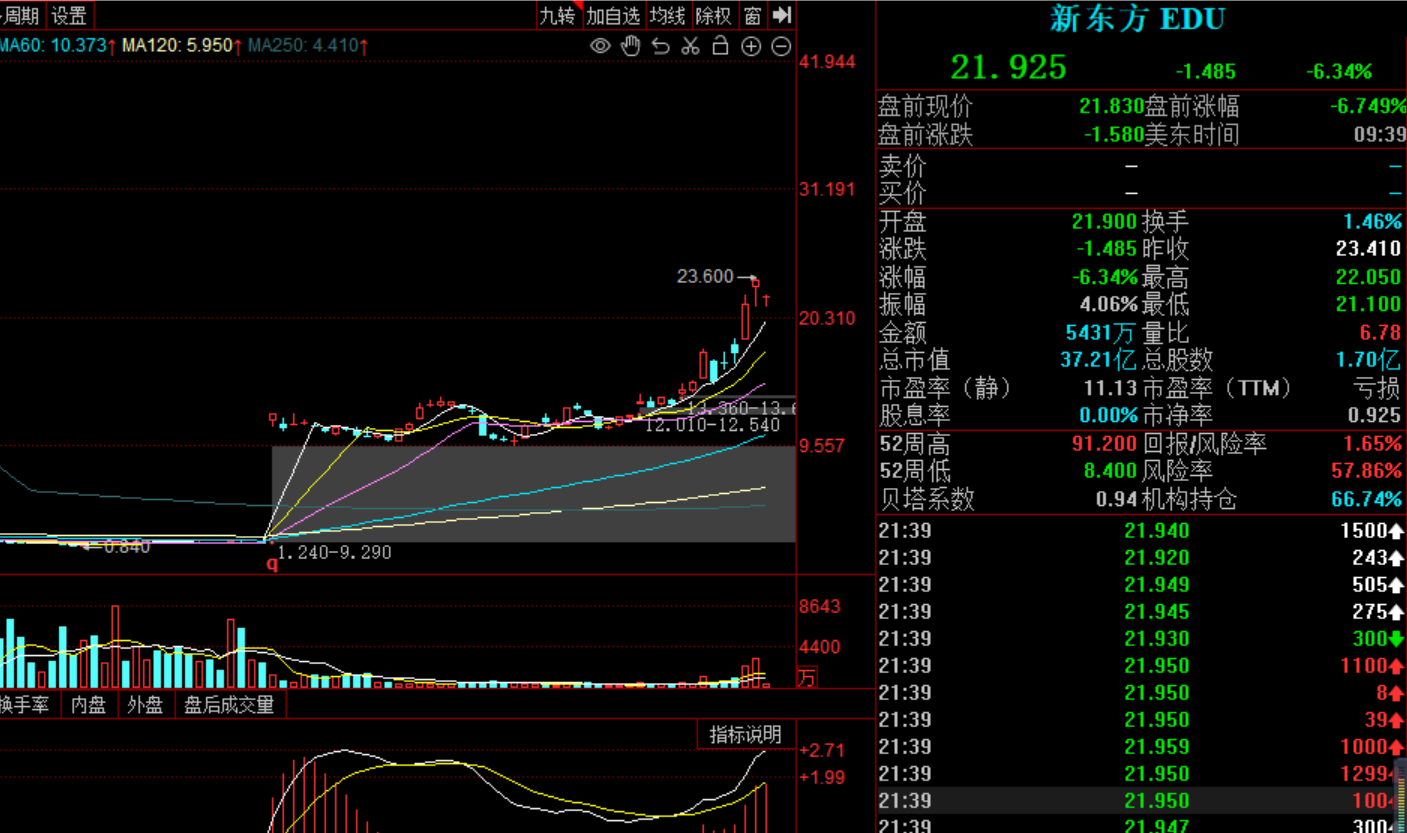The height and width of the screenshot is (833, 1407).
Task: Open the 窗 window button
Action: click(752, 15)
